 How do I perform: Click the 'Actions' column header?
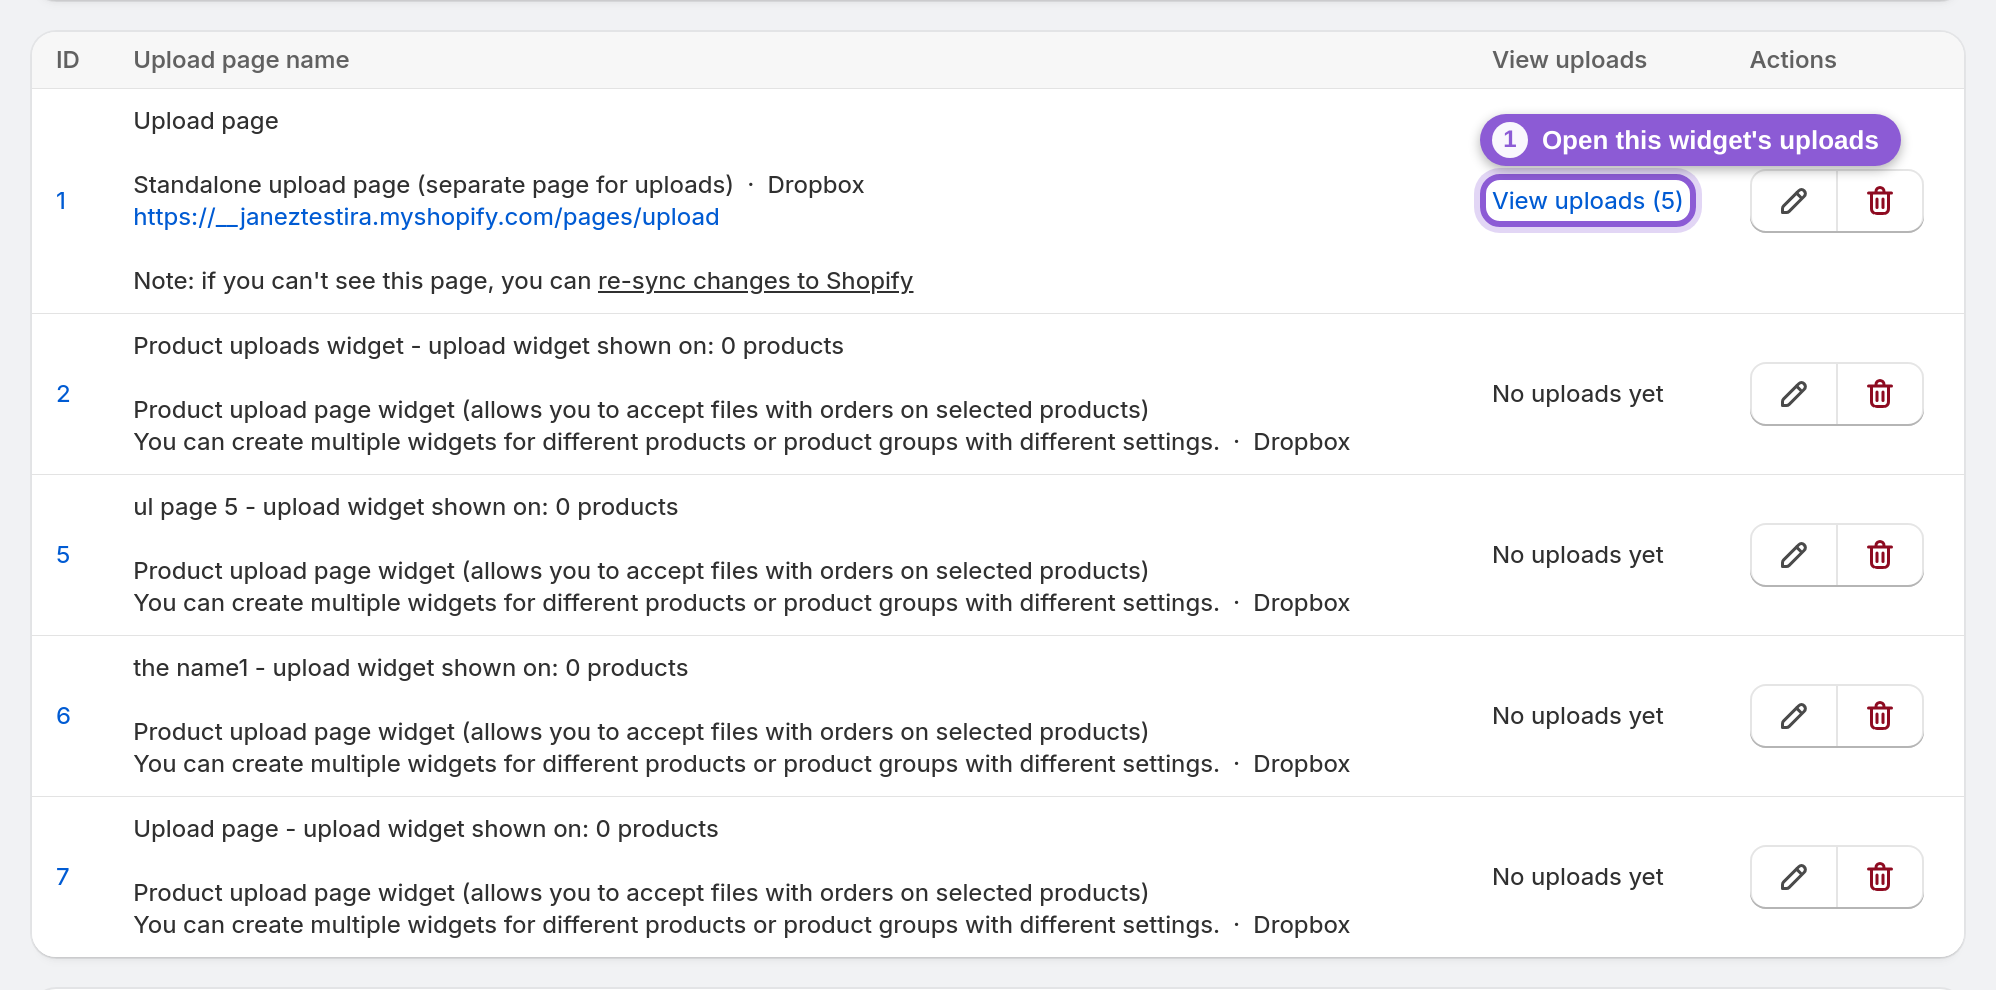click(1793, 60)
